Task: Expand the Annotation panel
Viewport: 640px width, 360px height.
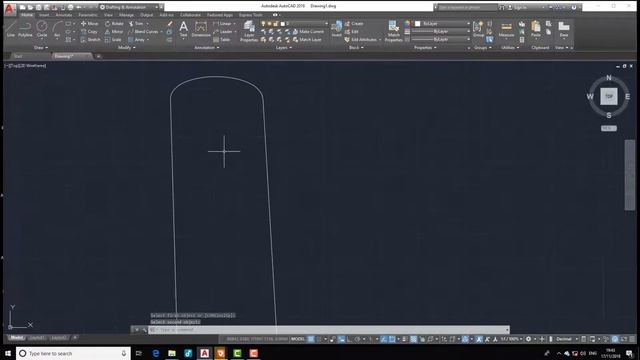Action: [x=207, y=48]
